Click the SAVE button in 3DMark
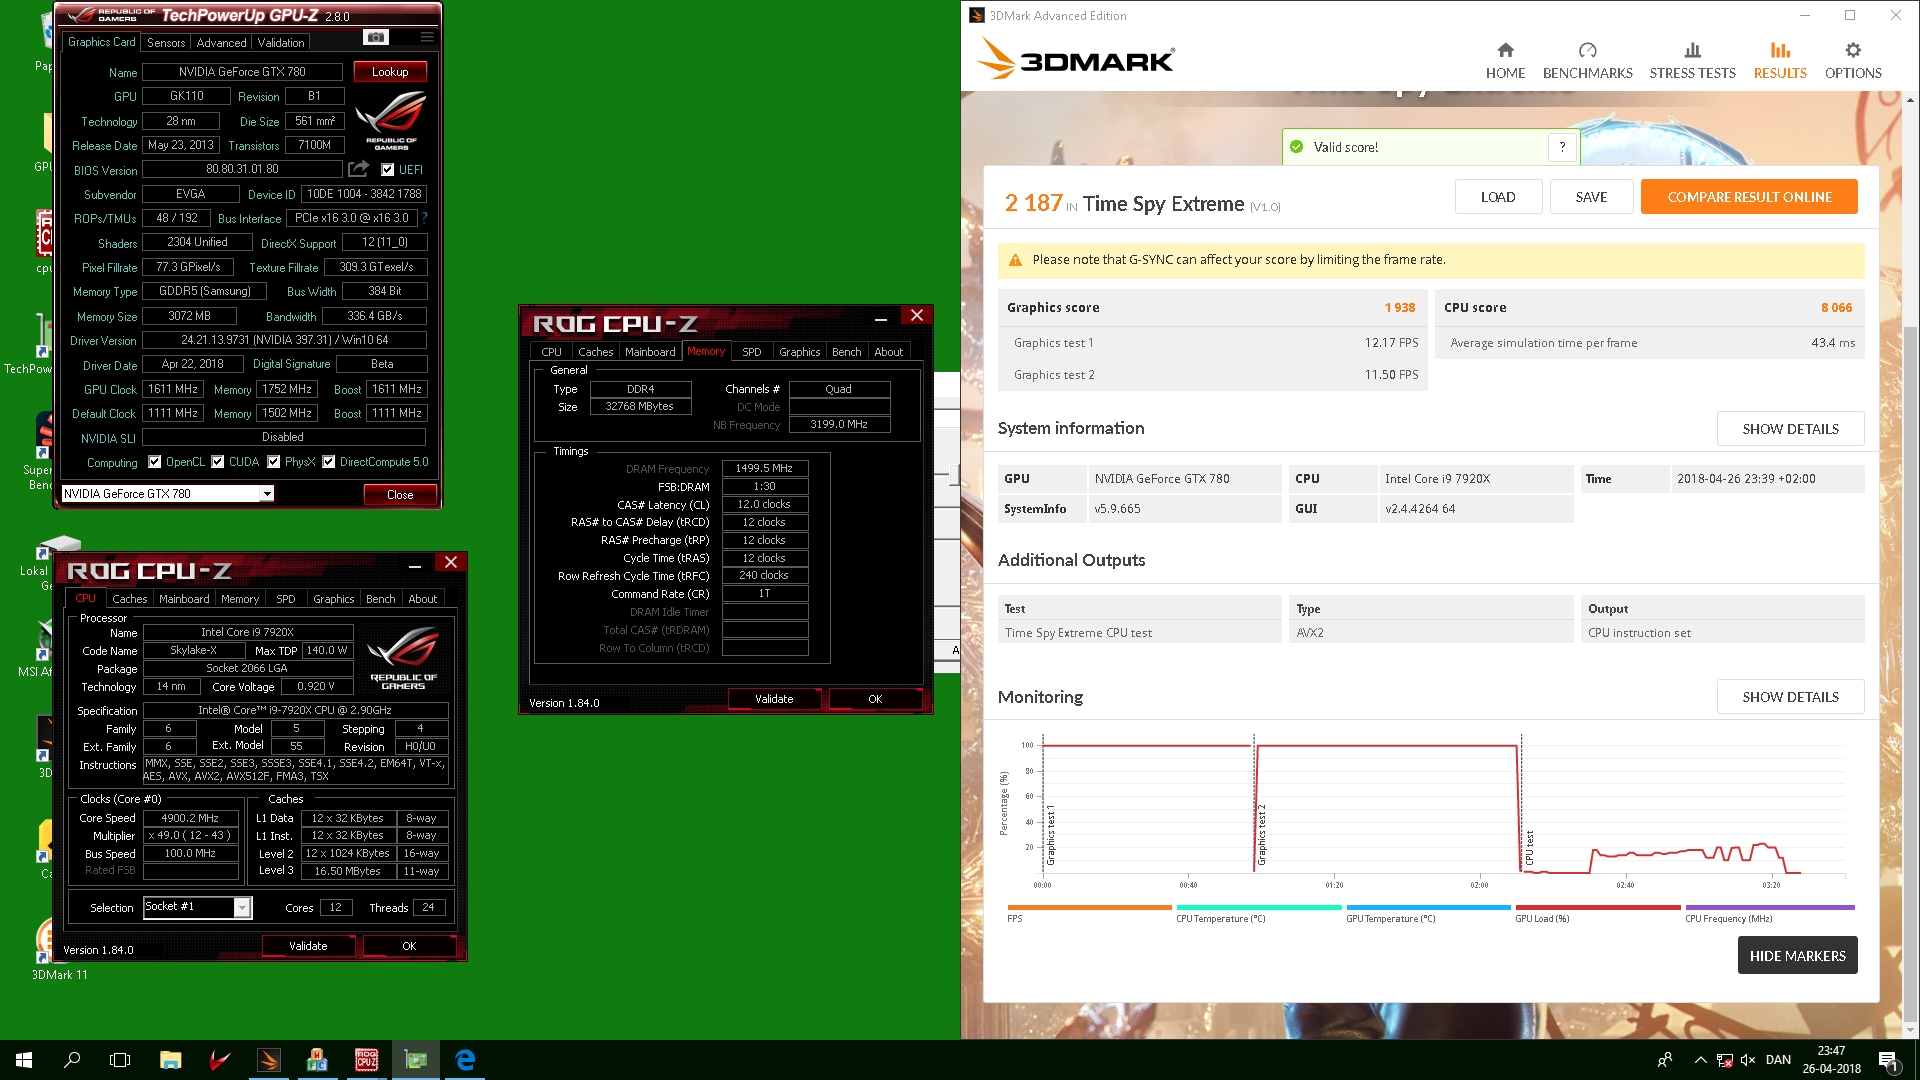 coord(1591,197)
